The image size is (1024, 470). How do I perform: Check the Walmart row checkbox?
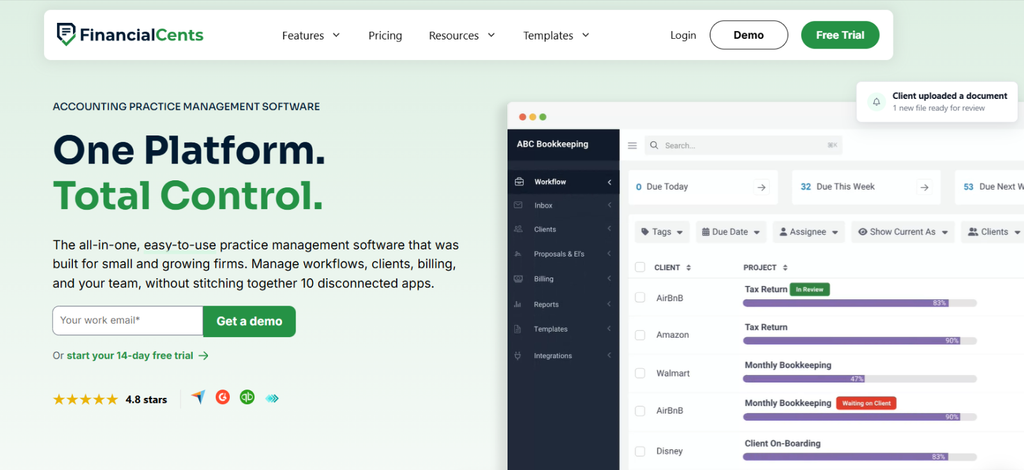coord(640,373)
